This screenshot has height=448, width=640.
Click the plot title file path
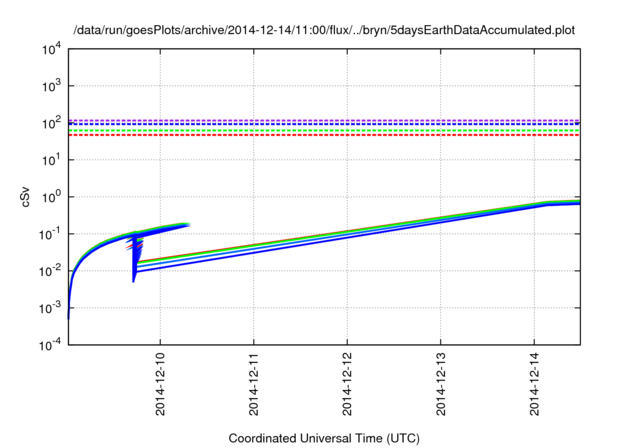pos(324,30)
